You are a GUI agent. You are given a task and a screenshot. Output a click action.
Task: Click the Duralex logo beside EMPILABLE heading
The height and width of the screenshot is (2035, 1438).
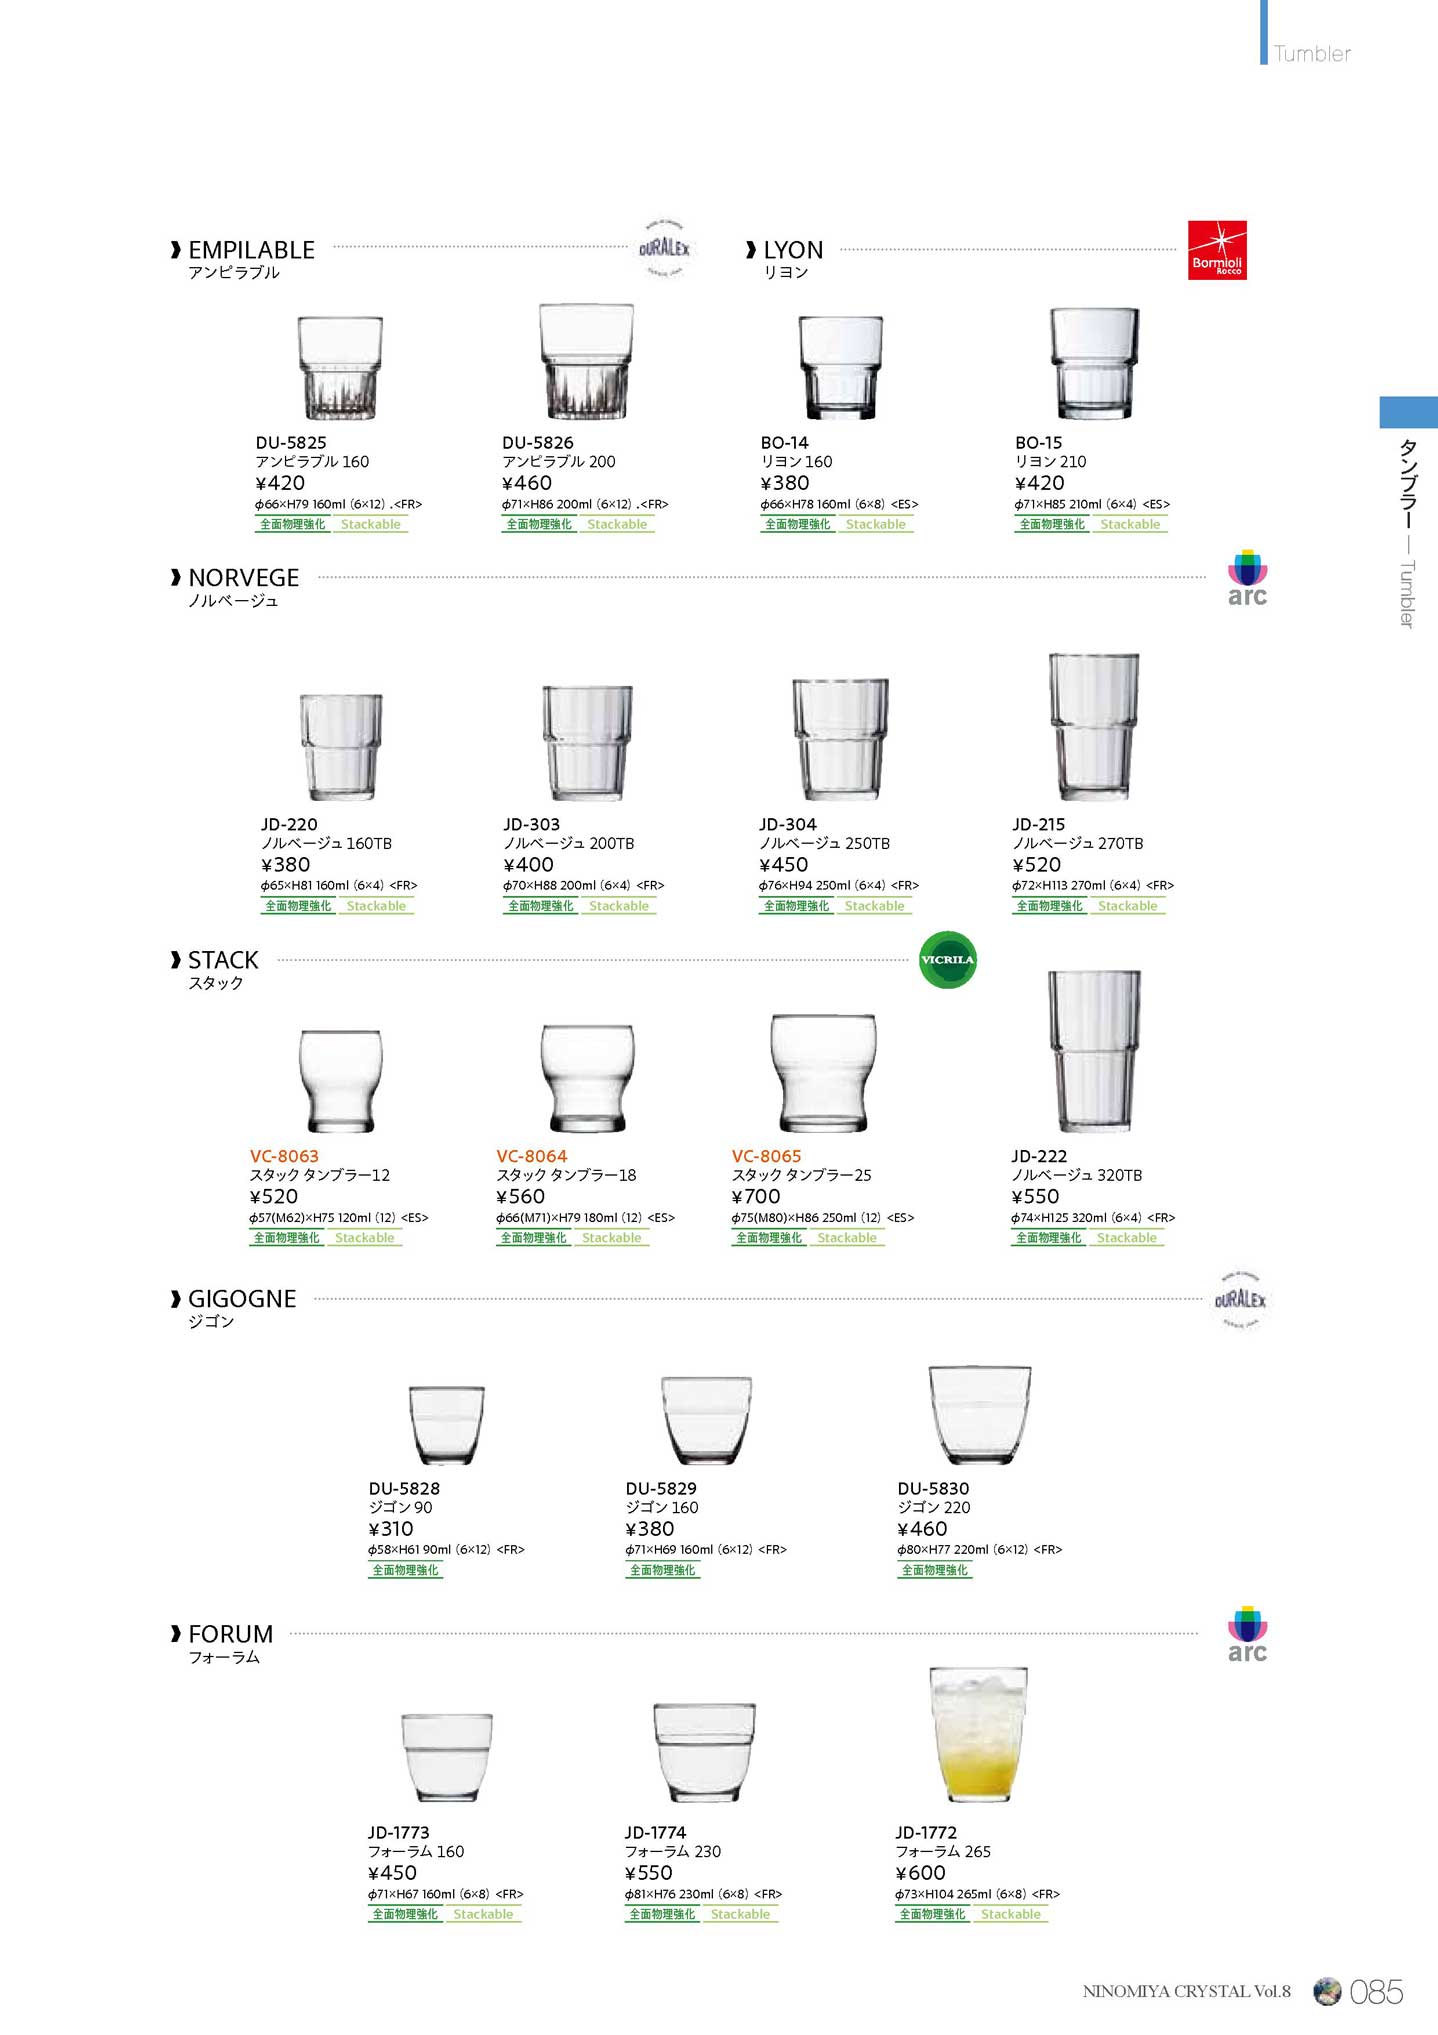(664, 248)
